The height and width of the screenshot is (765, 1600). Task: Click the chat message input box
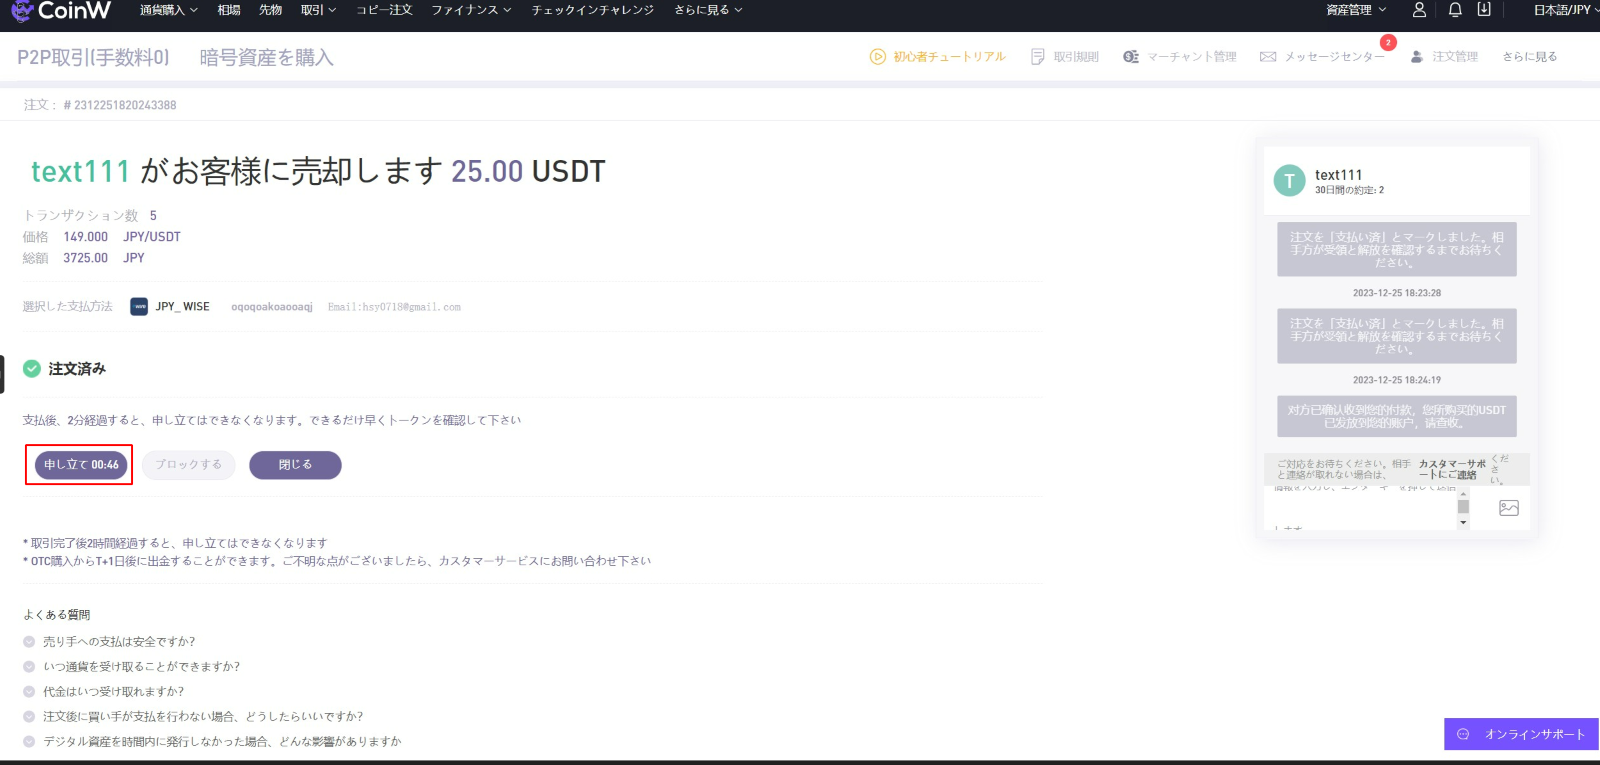1360,508
